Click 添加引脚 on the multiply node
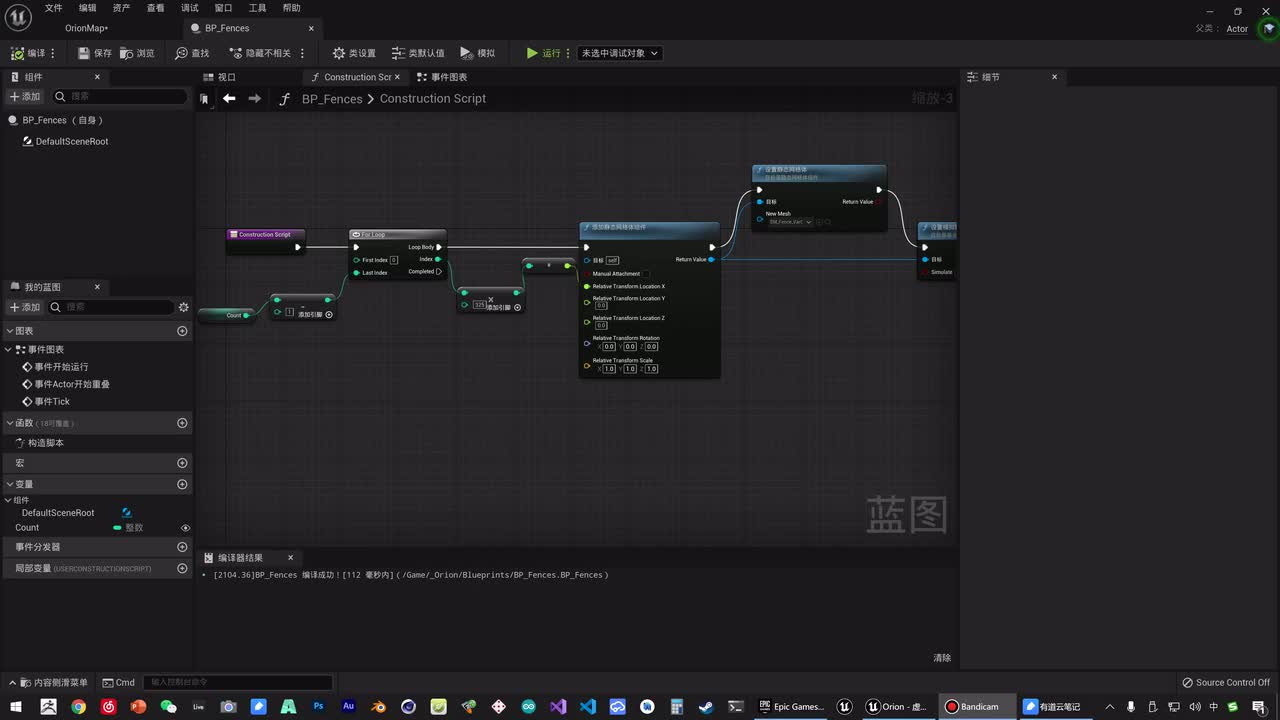1280x720 pixels. [503, 307]
